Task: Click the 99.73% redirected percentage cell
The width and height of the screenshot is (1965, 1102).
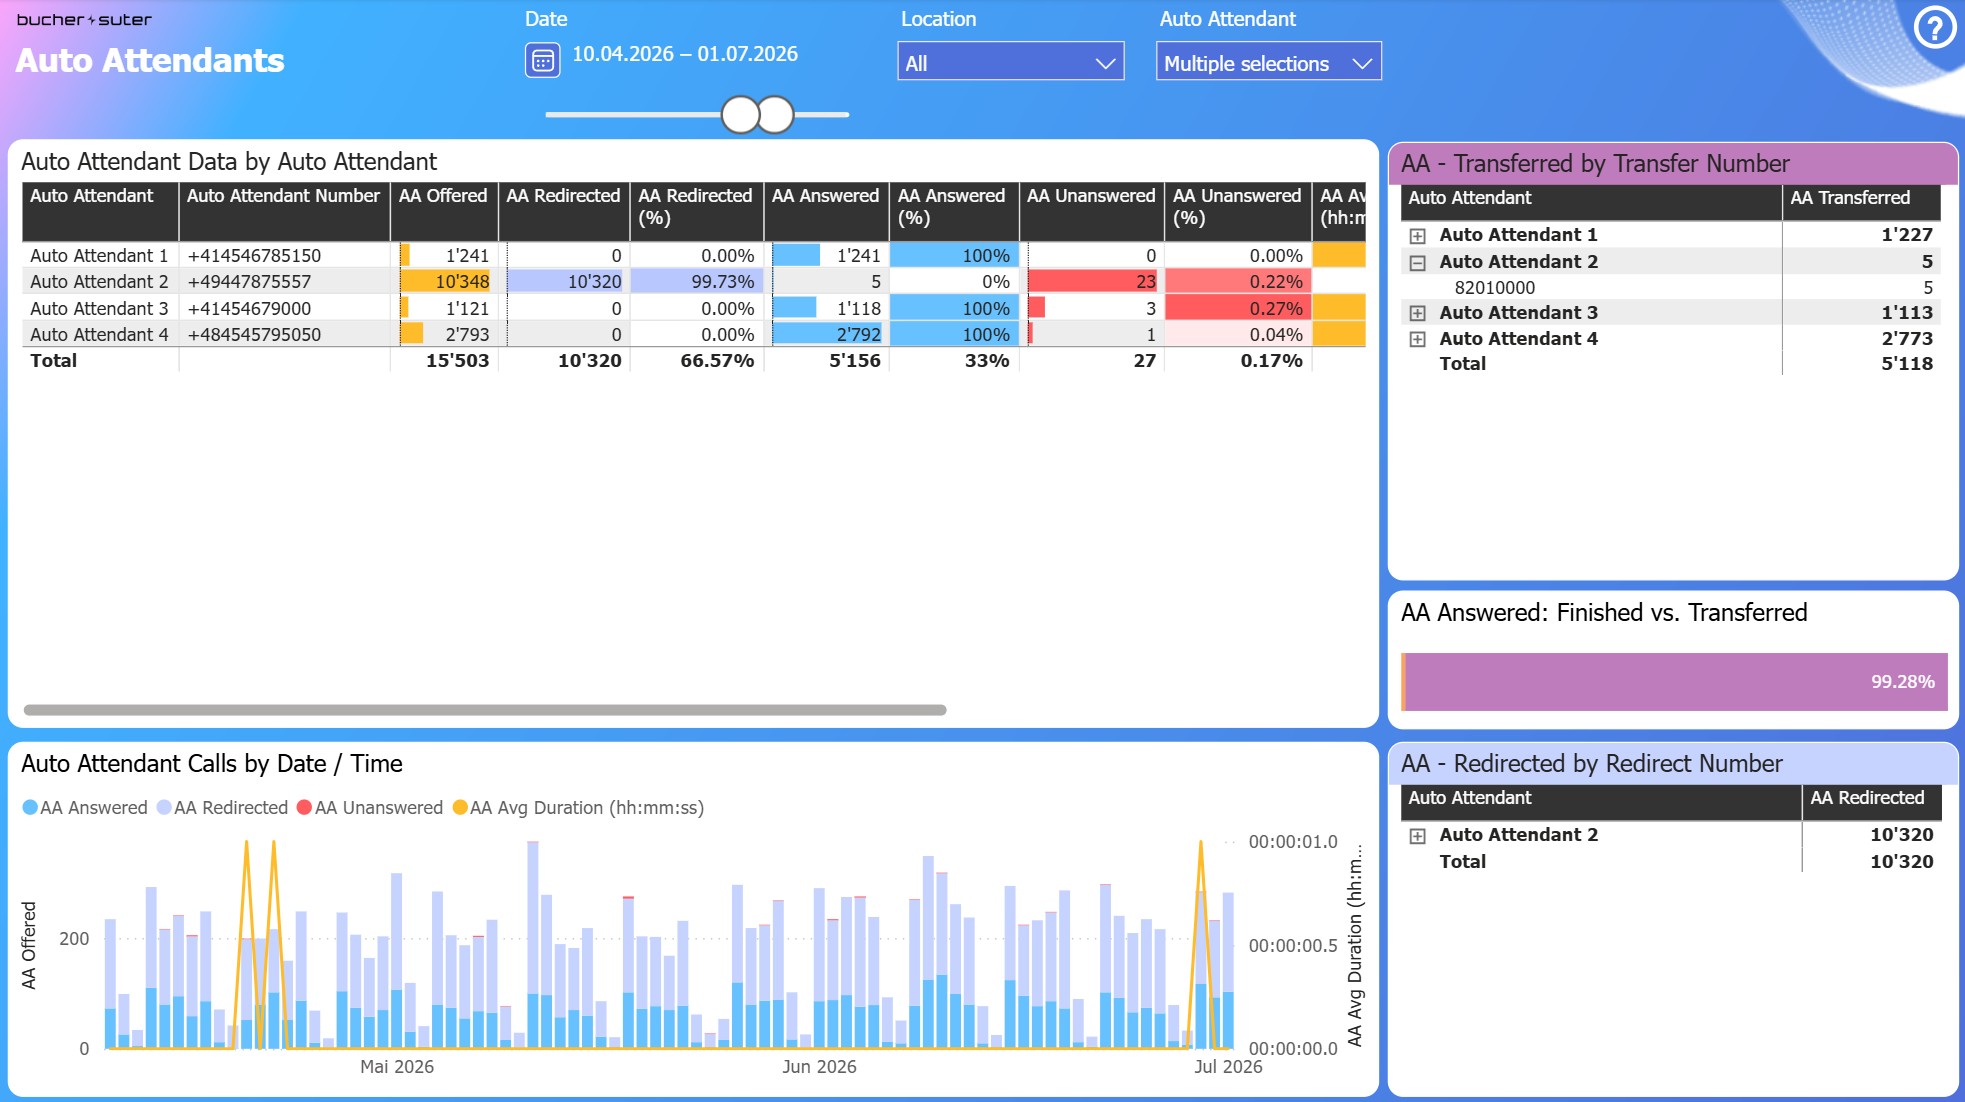Action: 696,282
